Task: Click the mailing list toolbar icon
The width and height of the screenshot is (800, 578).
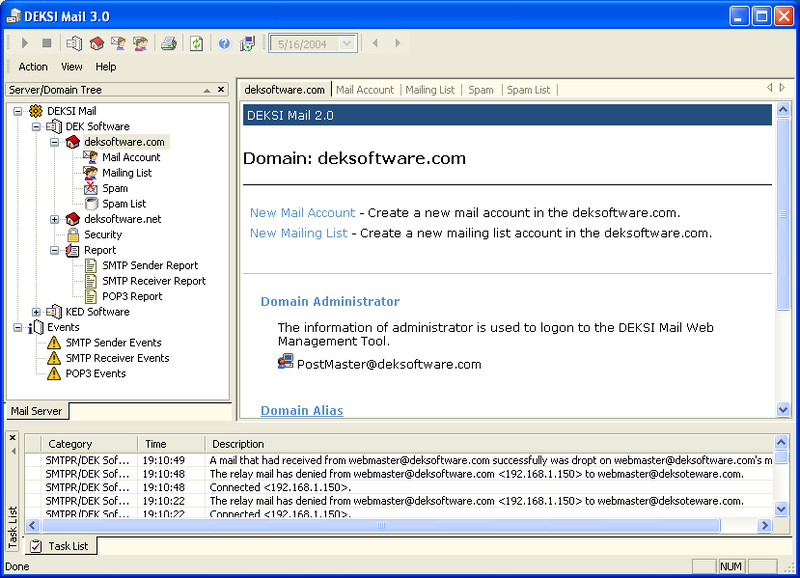Action: 140,43
